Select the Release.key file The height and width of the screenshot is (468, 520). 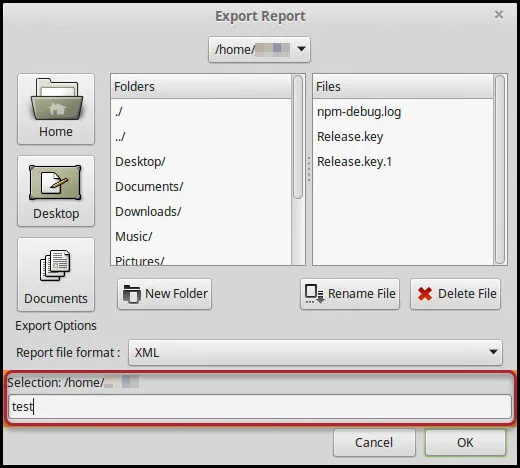(403, 137)
